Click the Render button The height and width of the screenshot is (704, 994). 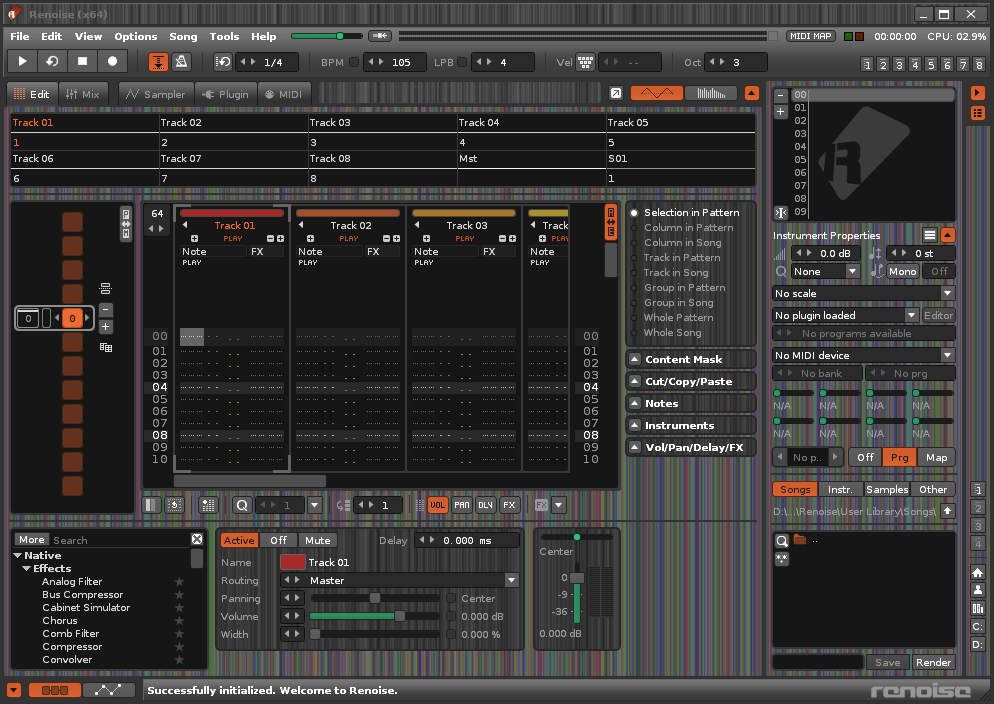[933, 662]
